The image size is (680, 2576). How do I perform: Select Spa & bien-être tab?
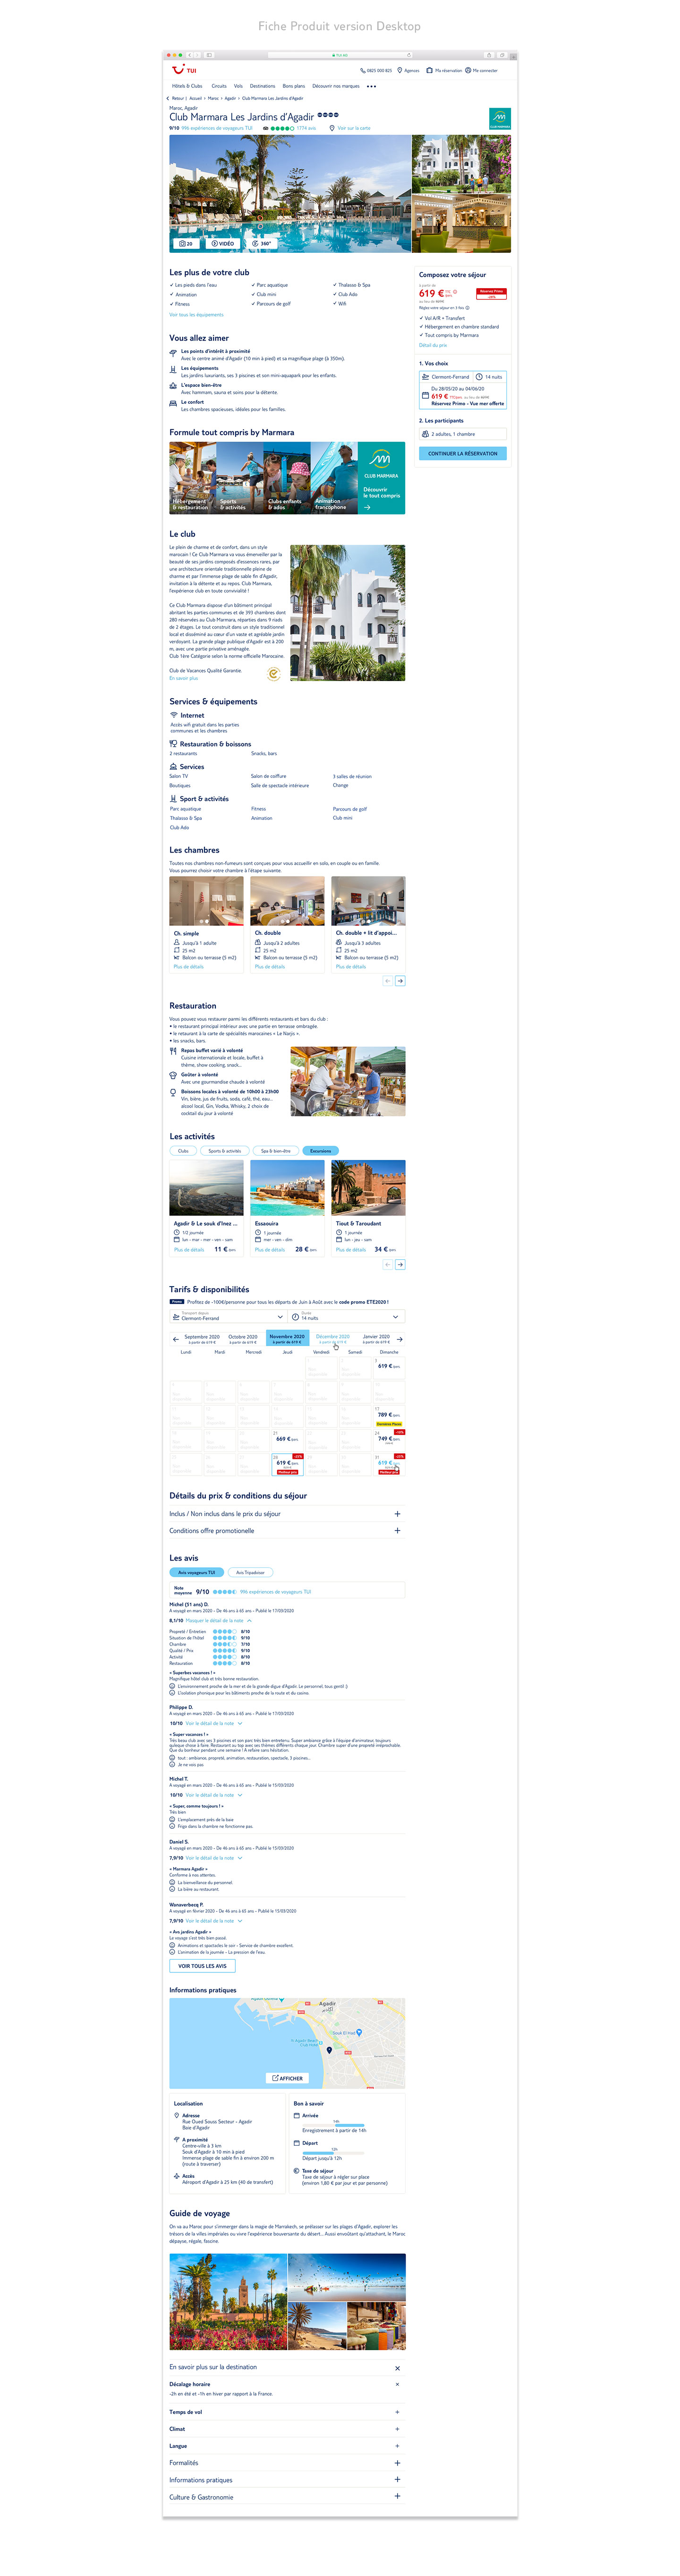point(275,1151)
